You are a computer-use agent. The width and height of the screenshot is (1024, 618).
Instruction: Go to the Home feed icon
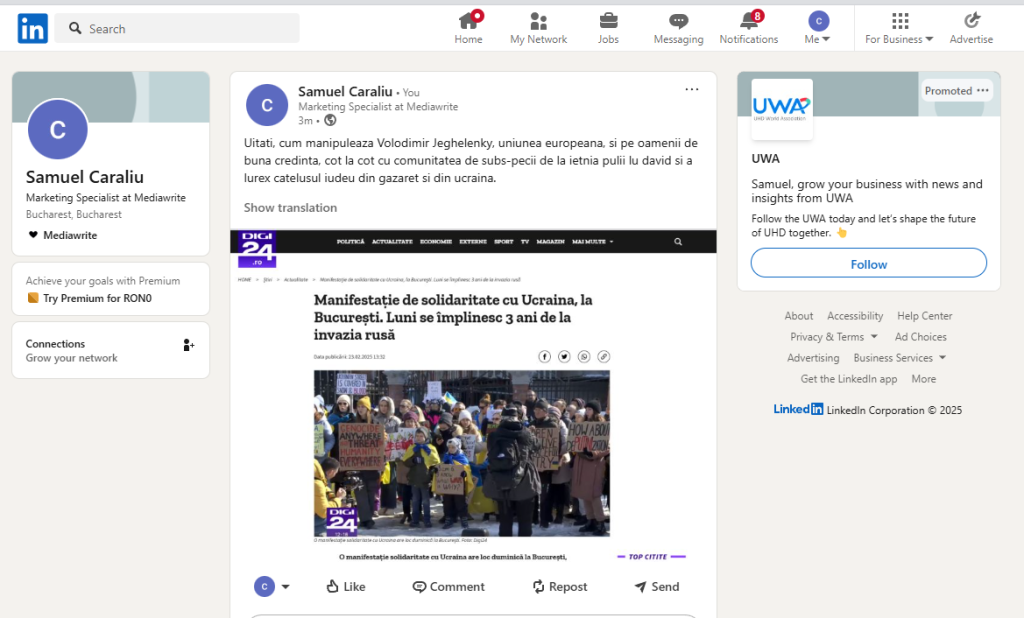pyautogui.click(x=468, y=21)
